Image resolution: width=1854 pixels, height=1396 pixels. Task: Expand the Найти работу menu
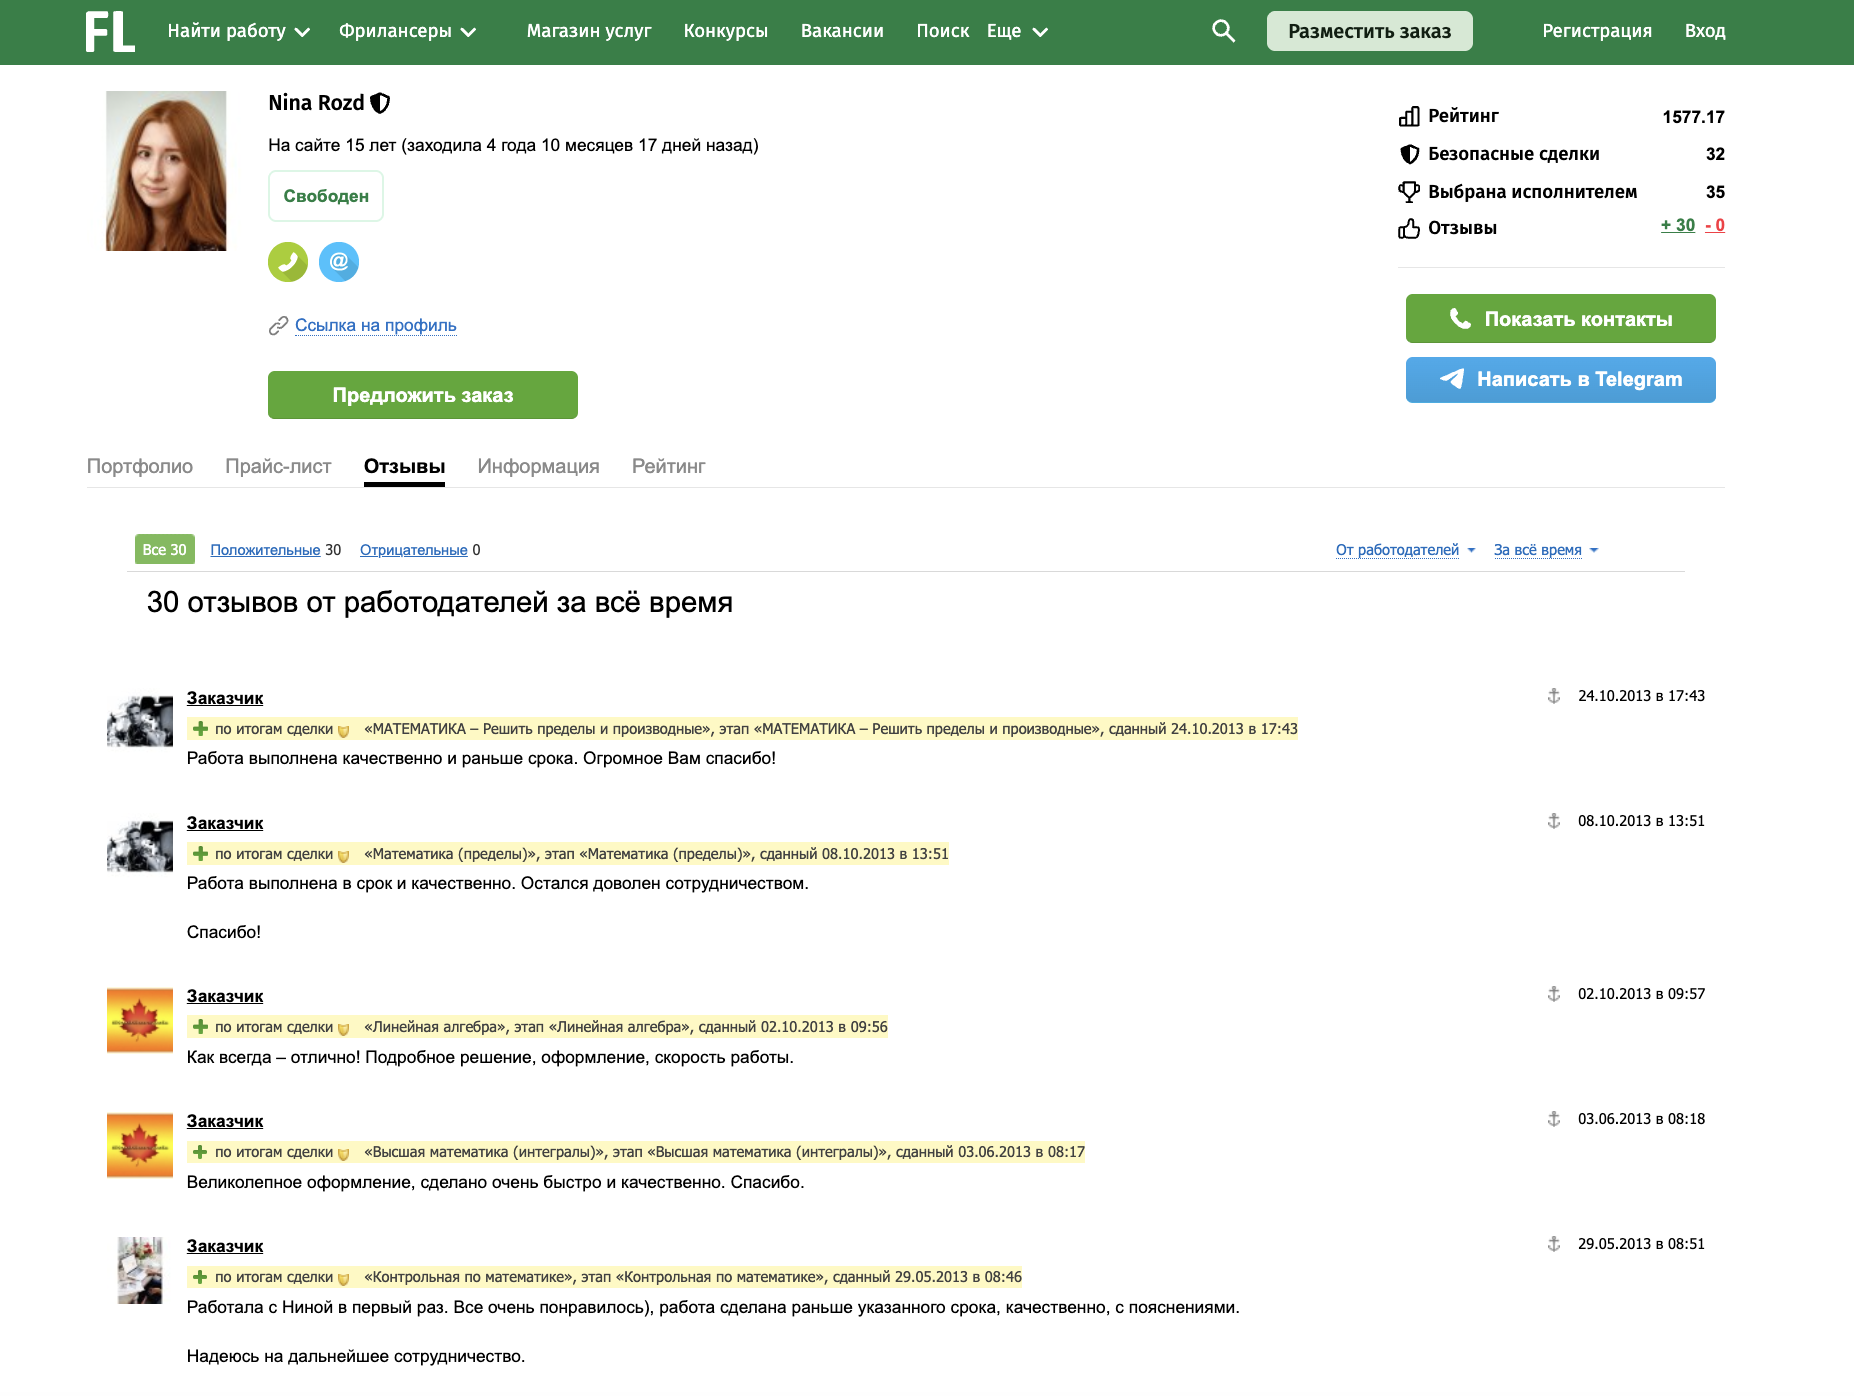[239, 31]
